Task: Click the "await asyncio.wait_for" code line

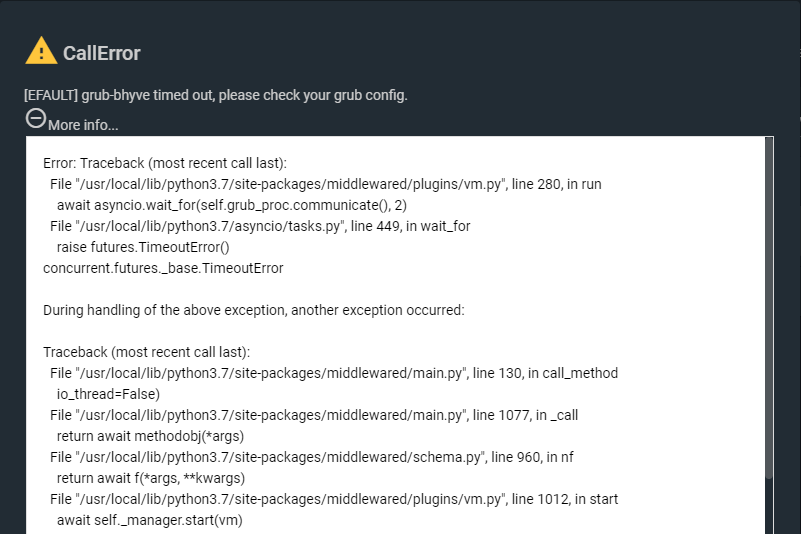Action: click(232, 205)
